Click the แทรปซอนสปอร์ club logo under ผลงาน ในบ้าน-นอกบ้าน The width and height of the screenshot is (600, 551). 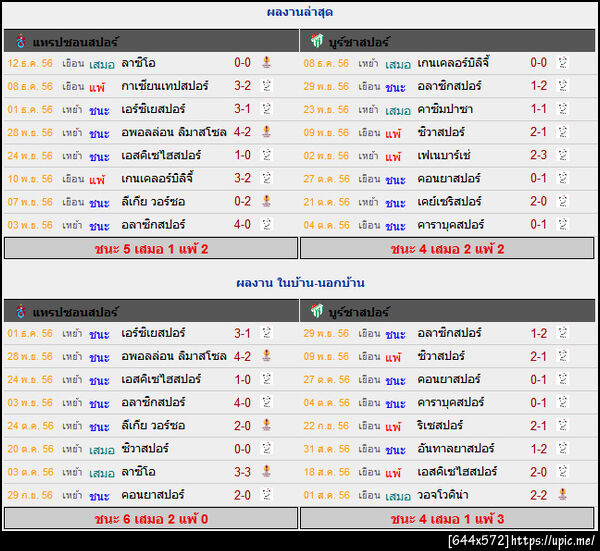(x=21, y=311)
